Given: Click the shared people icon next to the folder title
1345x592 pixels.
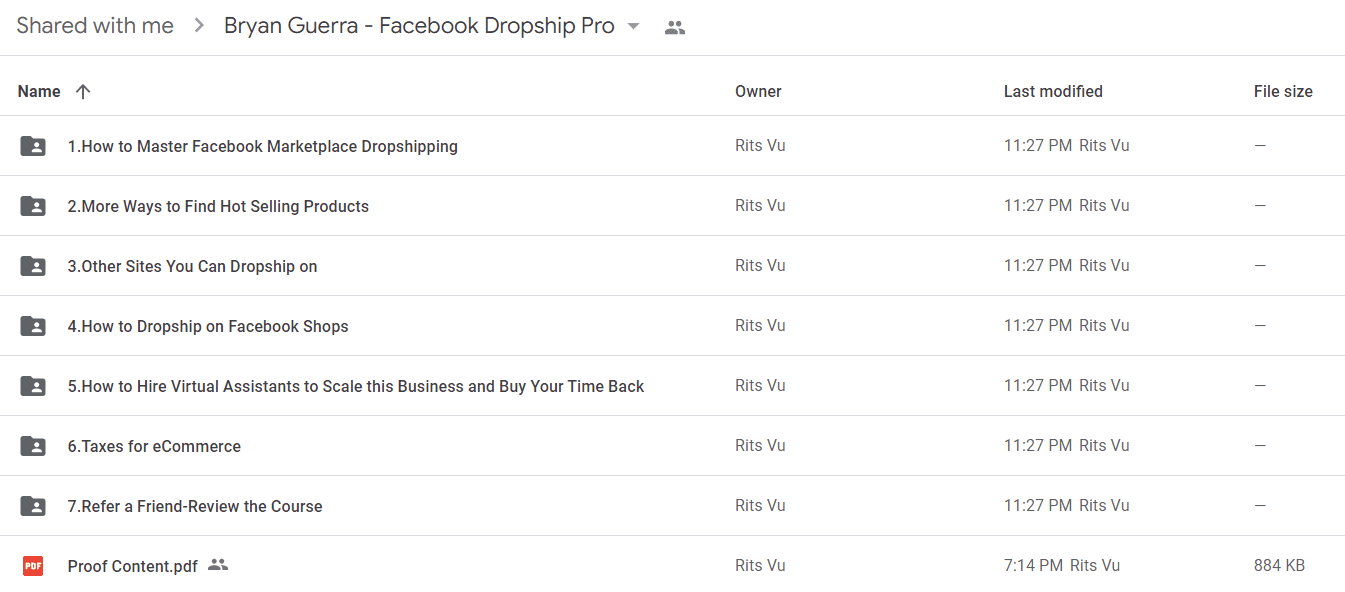Looking at the screenshot, I should pyautogui.click(x=675, y=28).
